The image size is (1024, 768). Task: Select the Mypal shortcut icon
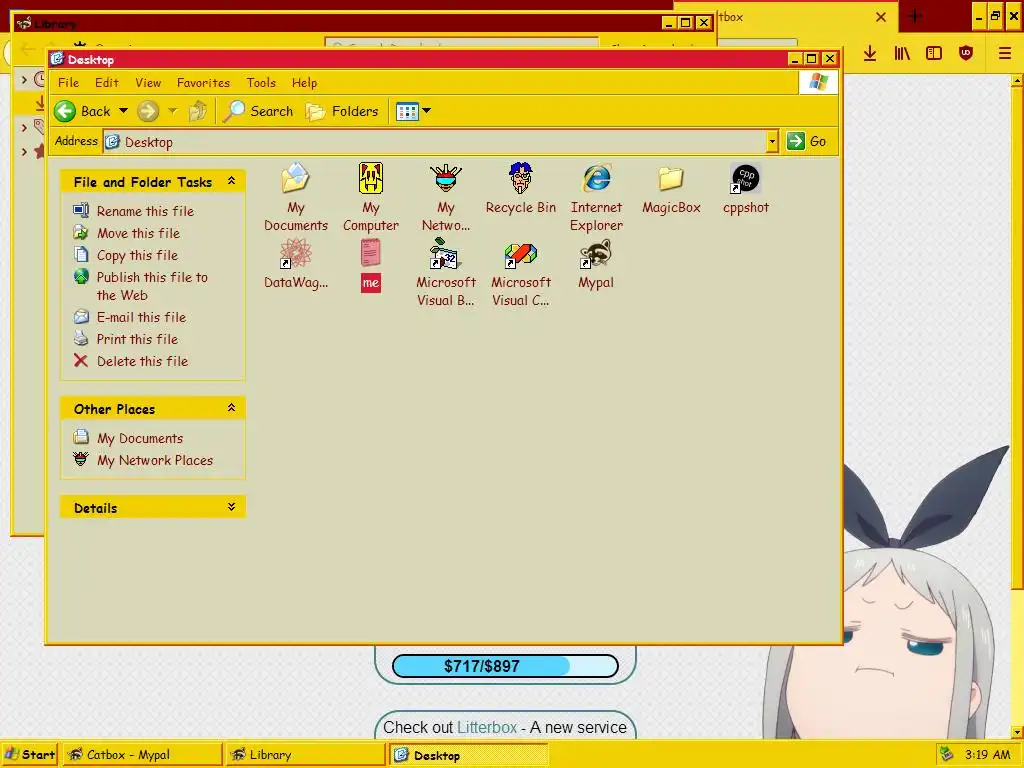[x=596, y=264]
